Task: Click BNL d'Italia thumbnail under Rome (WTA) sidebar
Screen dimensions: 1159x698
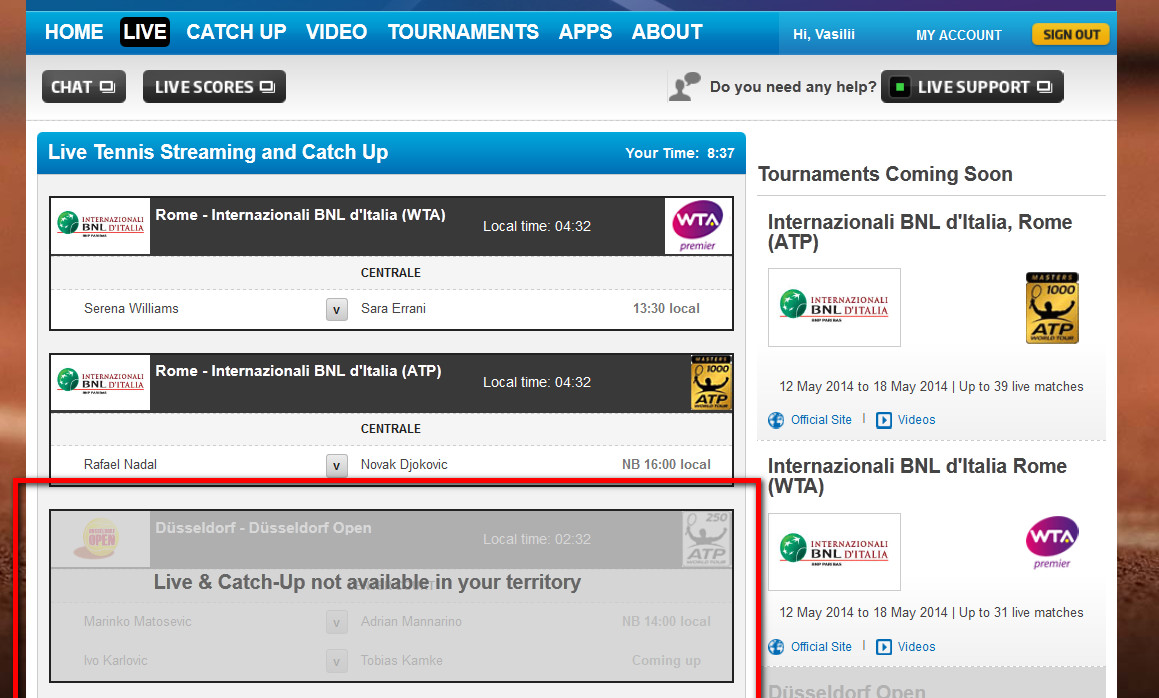Action: click(834, 552)
